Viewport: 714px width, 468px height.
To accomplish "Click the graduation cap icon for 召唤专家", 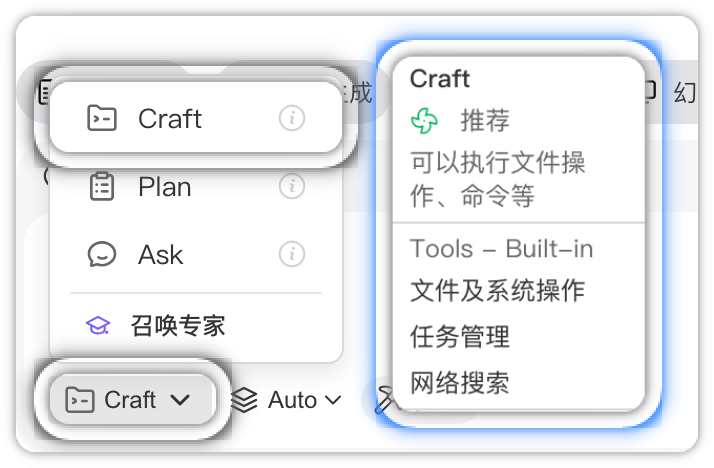I will [x=98, y=325].
